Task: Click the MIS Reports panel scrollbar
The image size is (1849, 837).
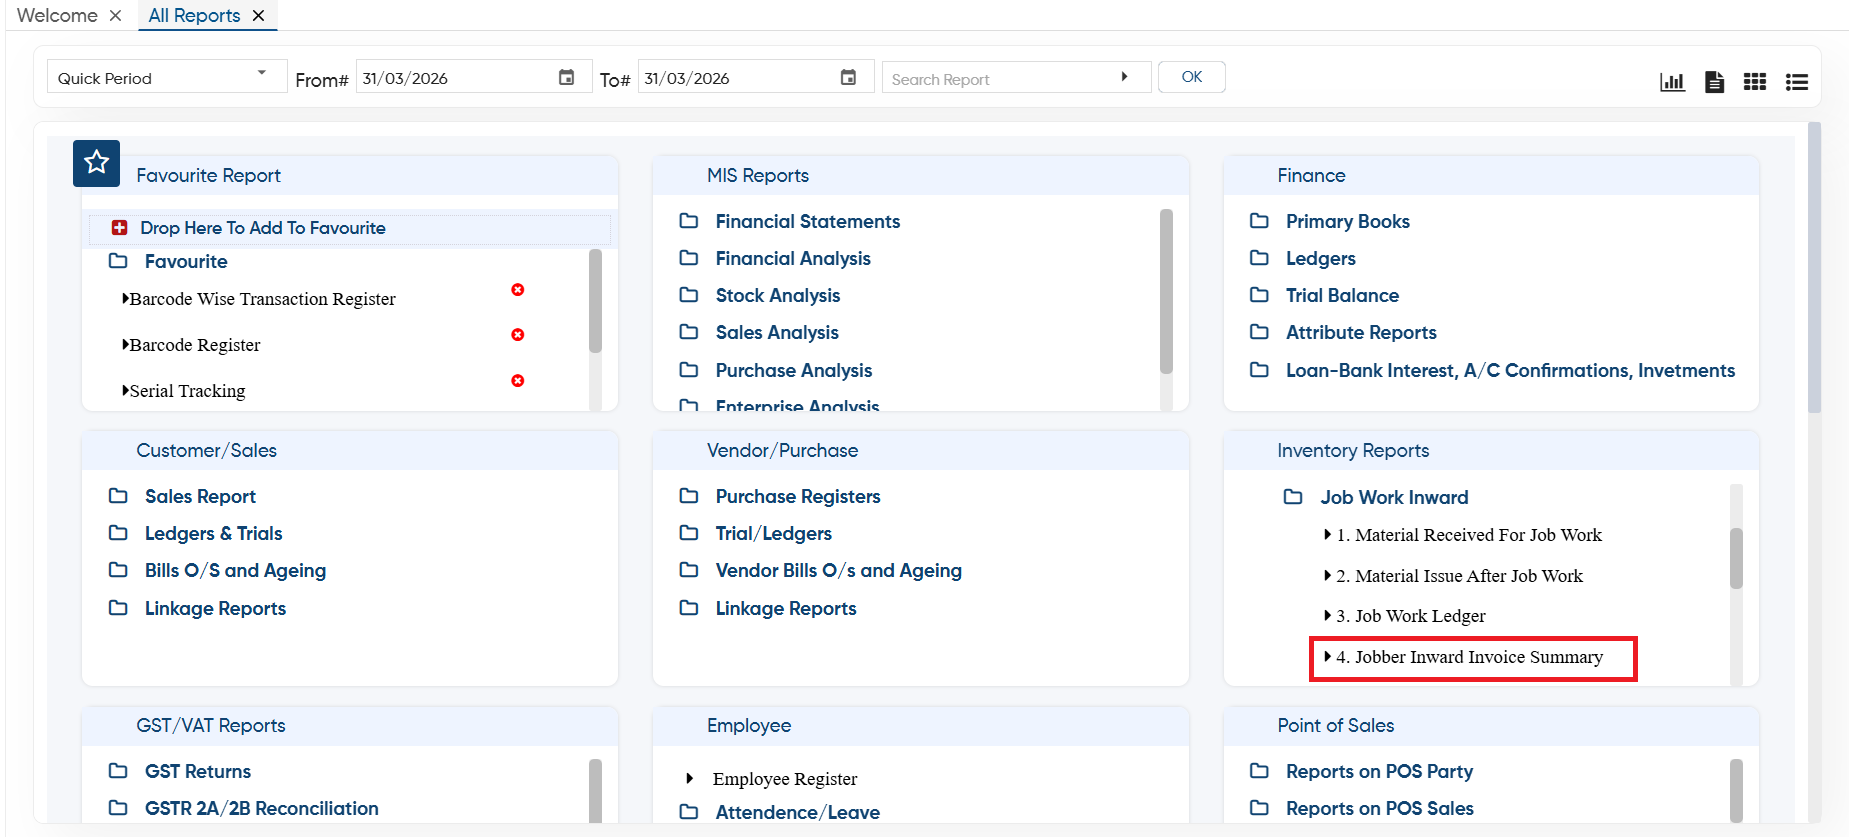Action: pos(1166,291)
